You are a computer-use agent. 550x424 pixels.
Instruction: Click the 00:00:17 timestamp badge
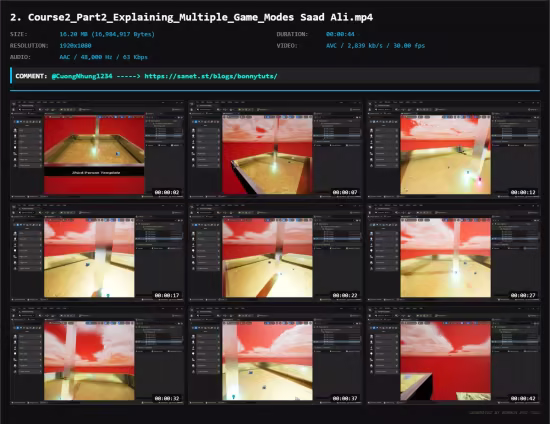[167, 295]
